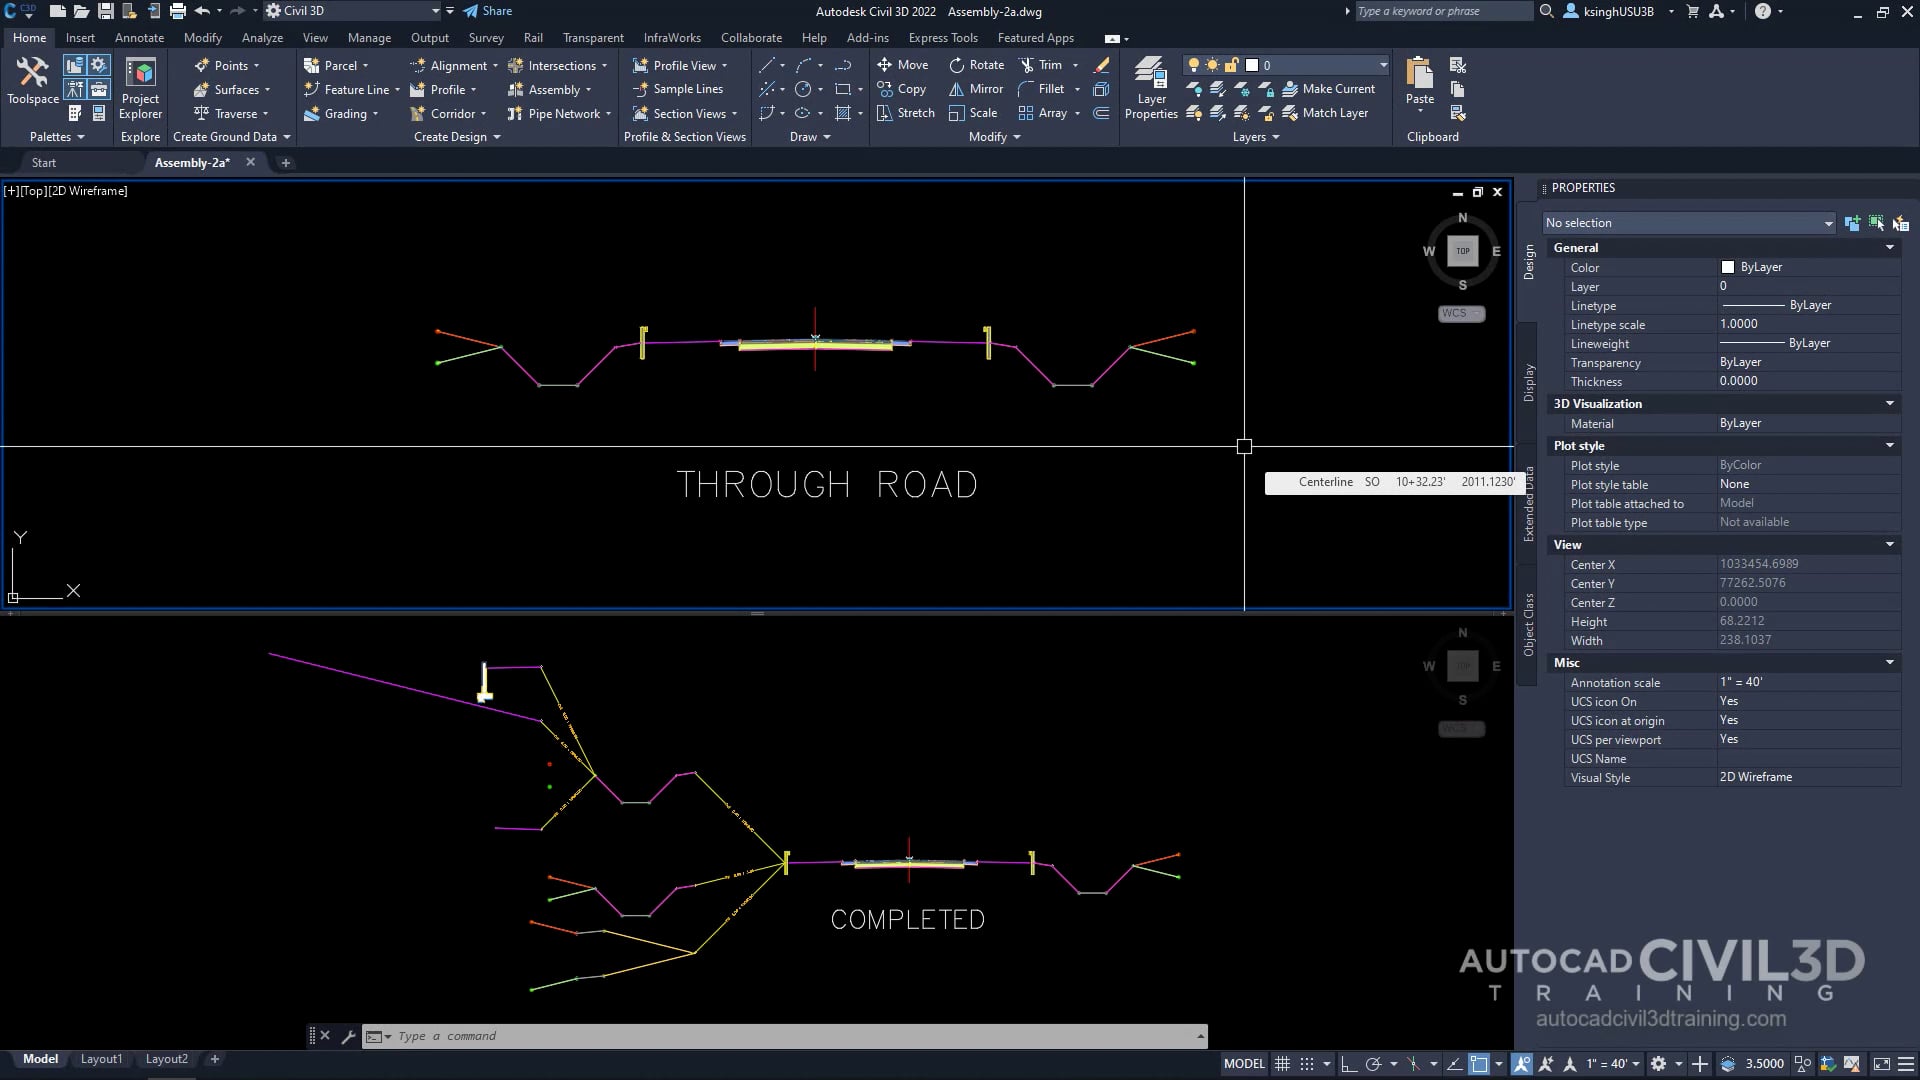Expand the Assembly dropdown in the ribbon

pyautogui.click(x=589, y=89)
